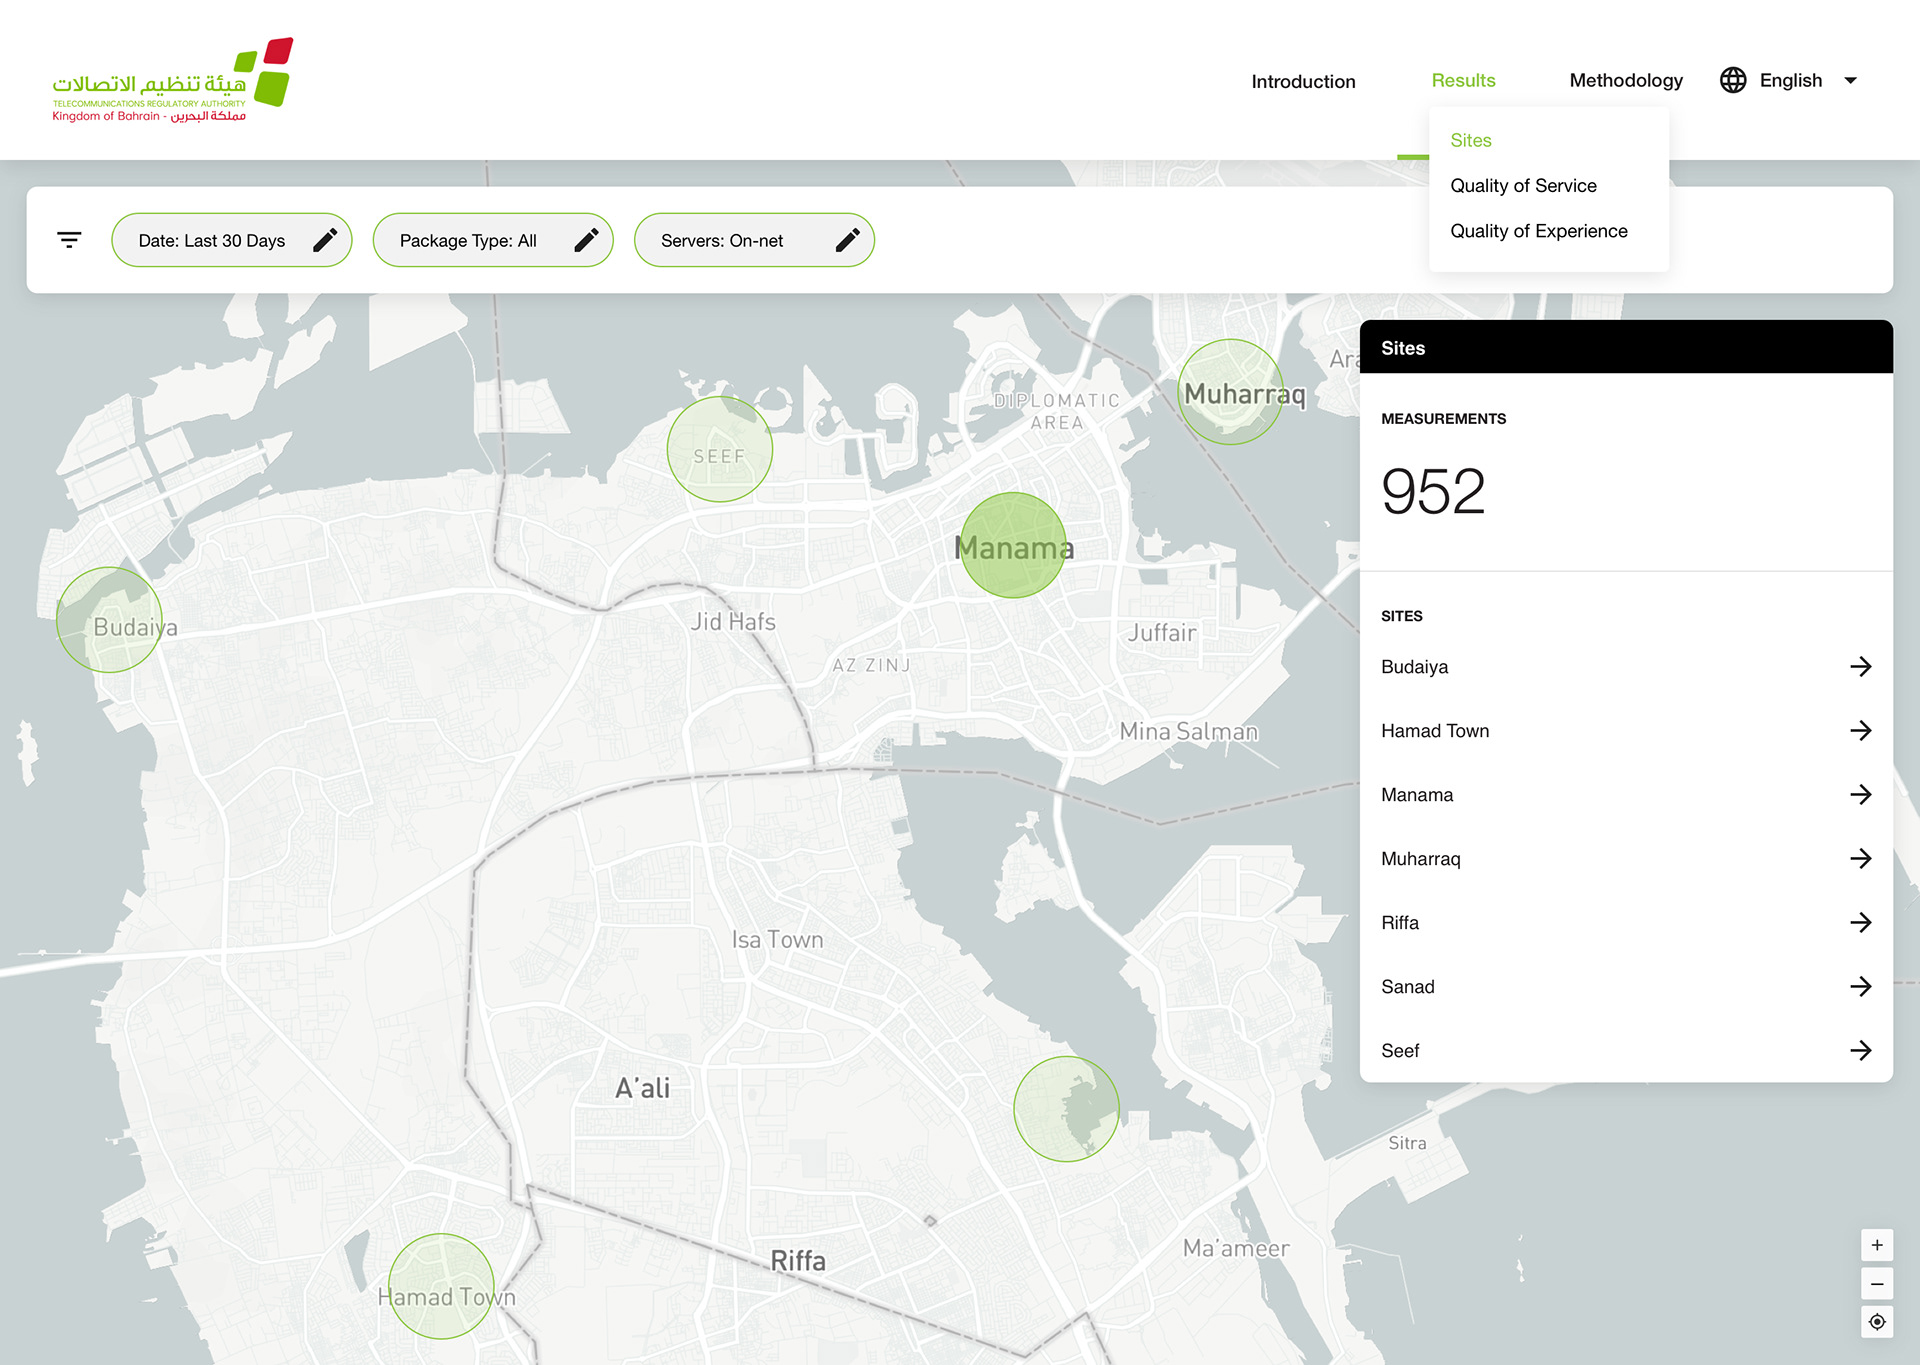Screen dimensions: 1920x1365
Task: Open the Methodology page
Action: pos(1625,81)
